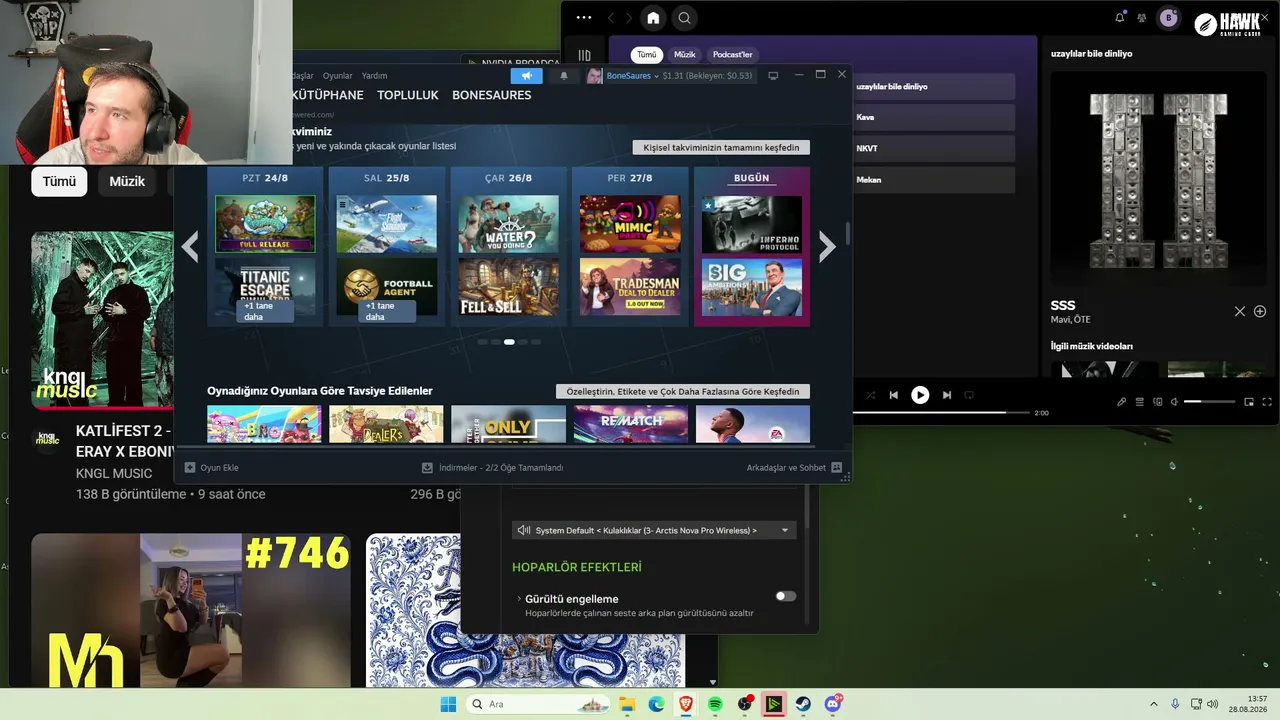Toggle Spotify repeat

coord(969,395)
